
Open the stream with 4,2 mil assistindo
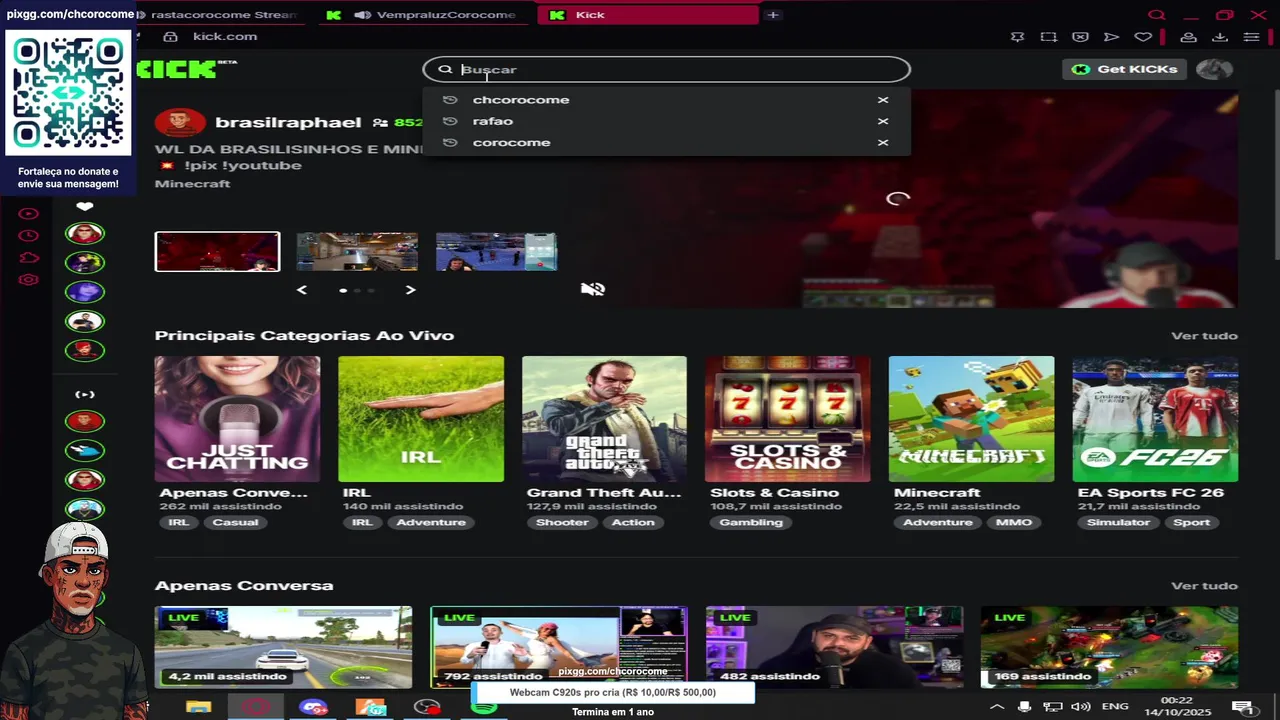coord(283,647)
